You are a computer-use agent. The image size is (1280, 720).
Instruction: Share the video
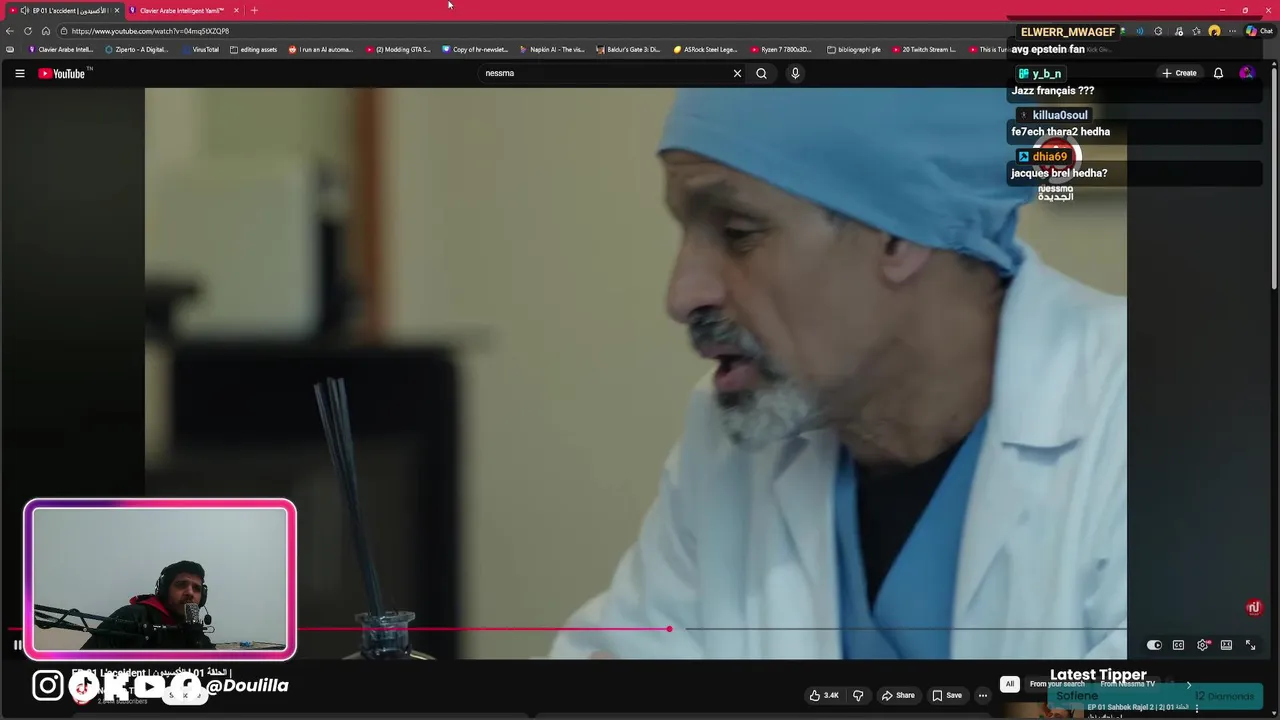[x=898, y=696]
